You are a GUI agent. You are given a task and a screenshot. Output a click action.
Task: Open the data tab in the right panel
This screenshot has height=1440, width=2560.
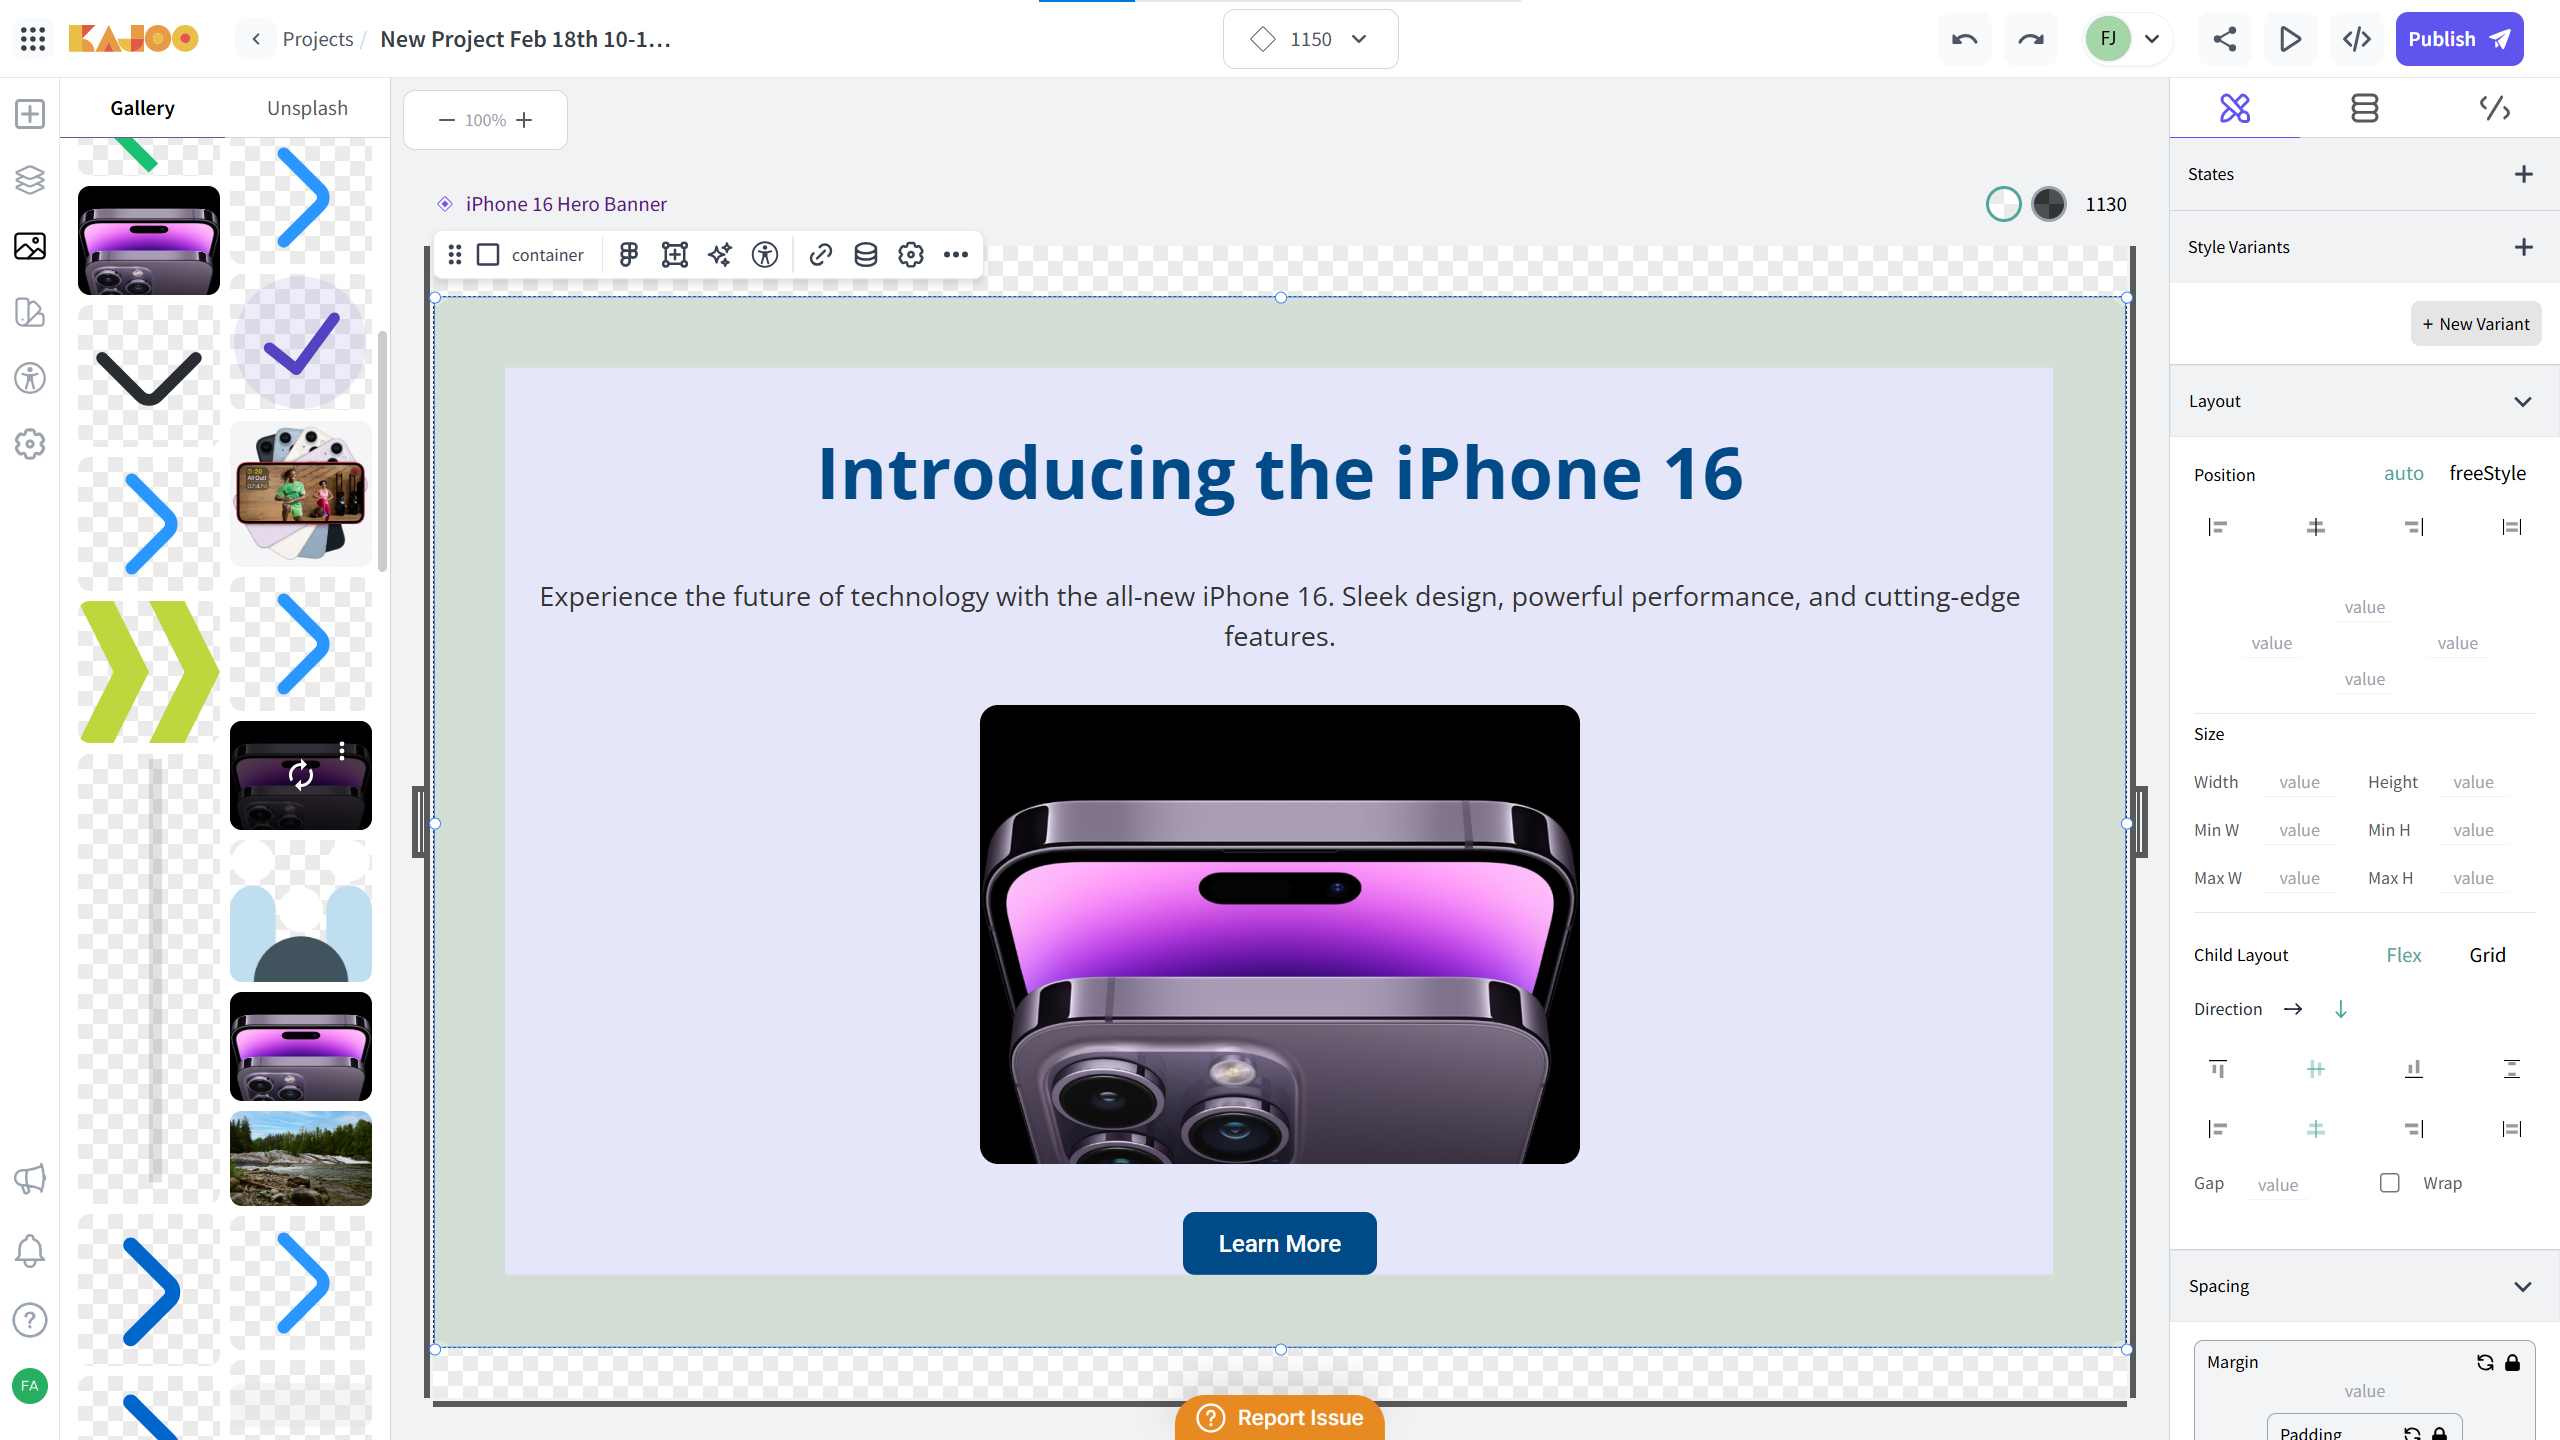(x=2364, y=108)
